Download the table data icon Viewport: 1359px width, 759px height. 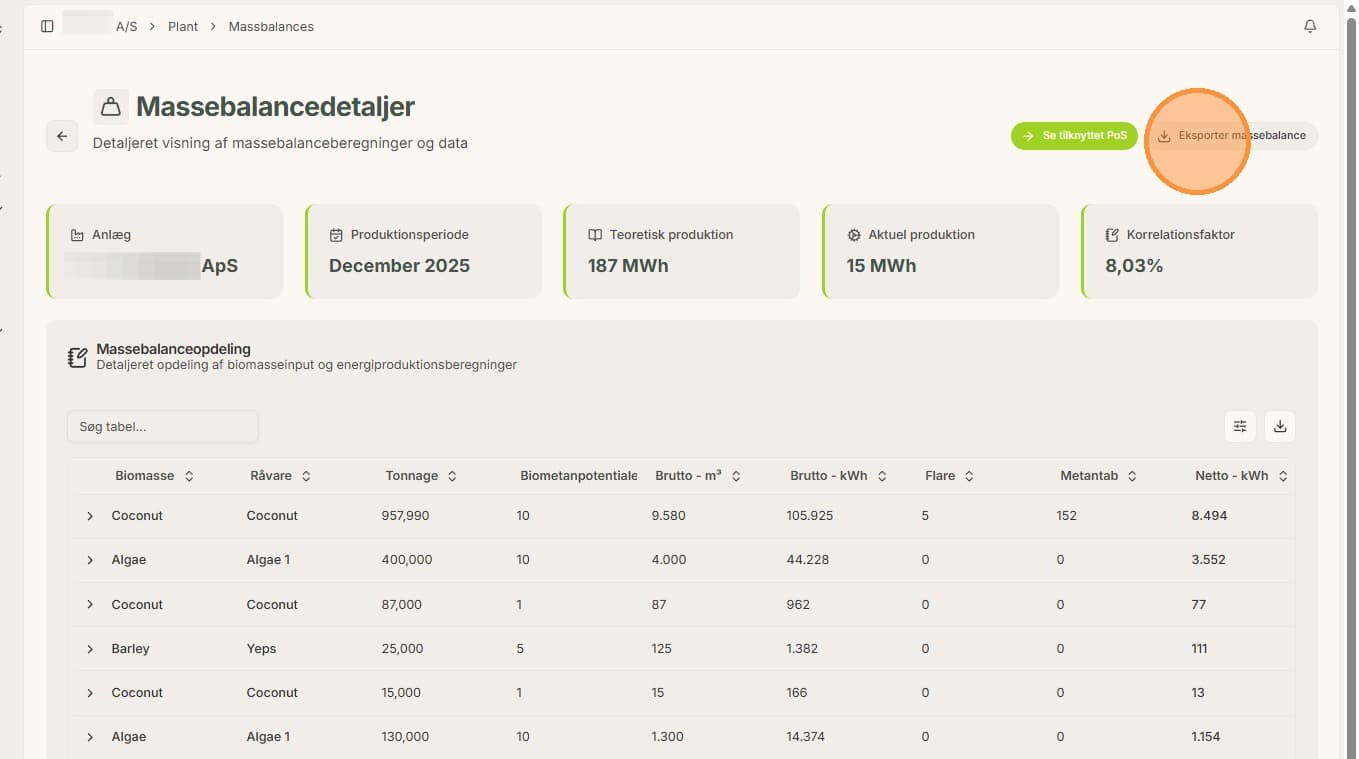tap(1280, 426)
